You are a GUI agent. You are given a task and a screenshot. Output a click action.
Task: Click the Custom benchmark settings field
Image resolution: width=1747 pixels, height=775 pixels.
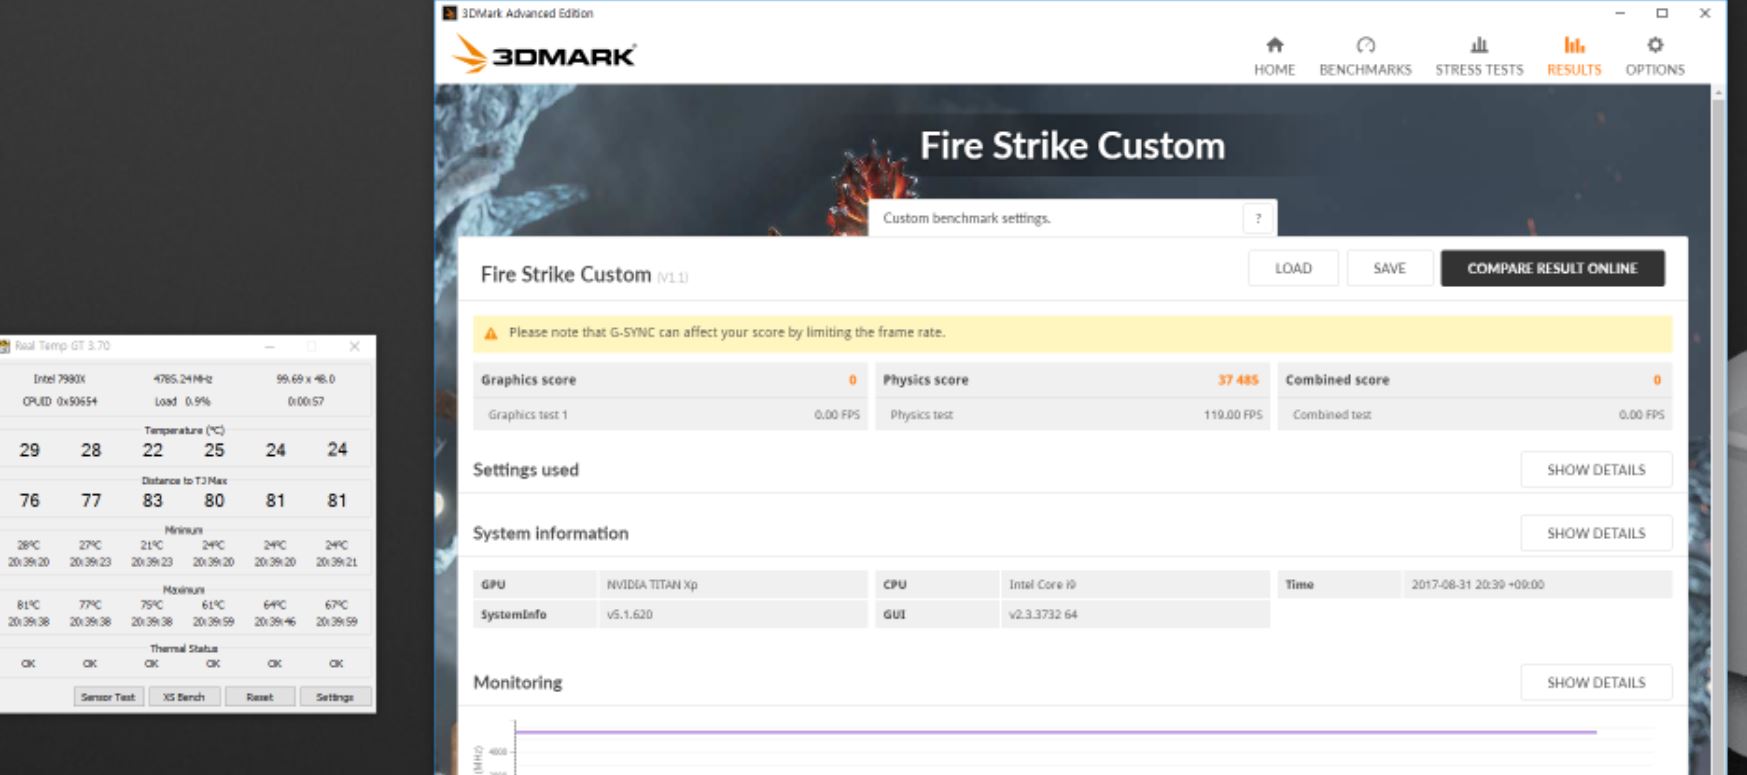1055,218
